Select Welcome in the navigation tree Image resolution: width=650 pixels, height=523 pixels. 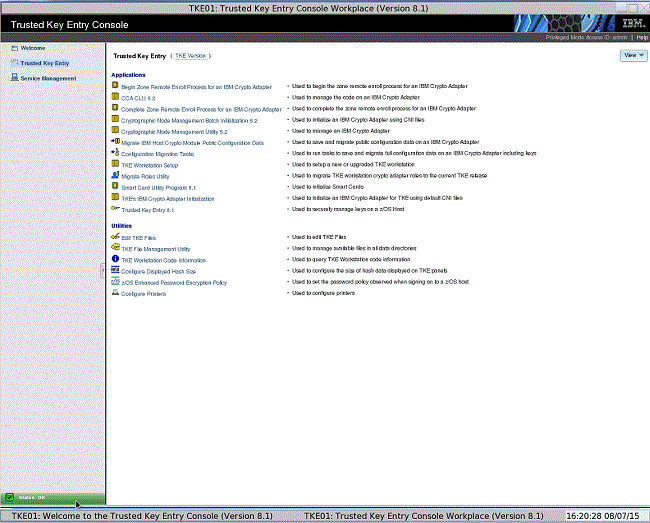tap(32, 47)
